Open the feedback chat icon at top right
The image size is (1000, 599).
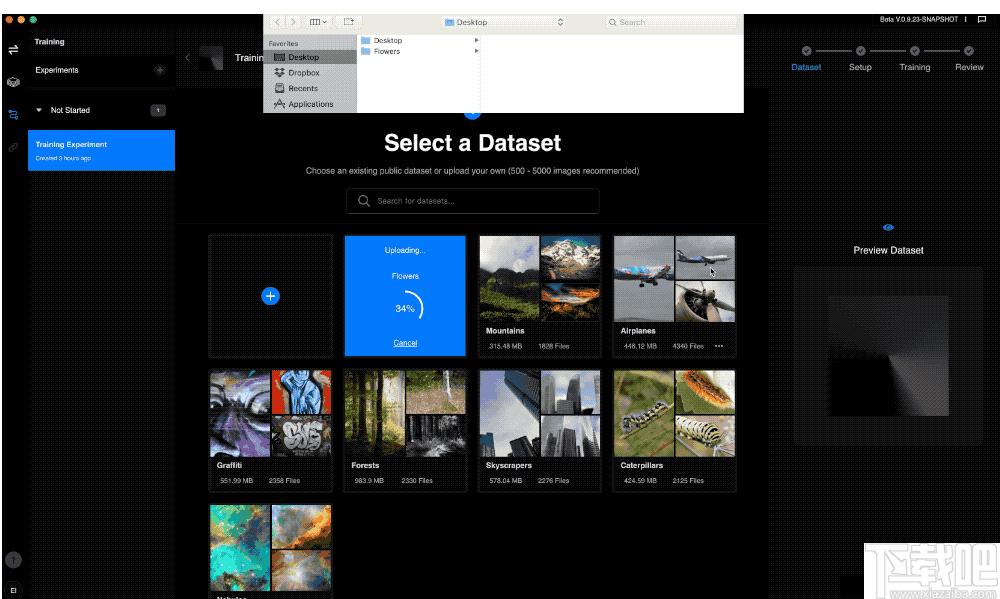(x=982, y=19)
